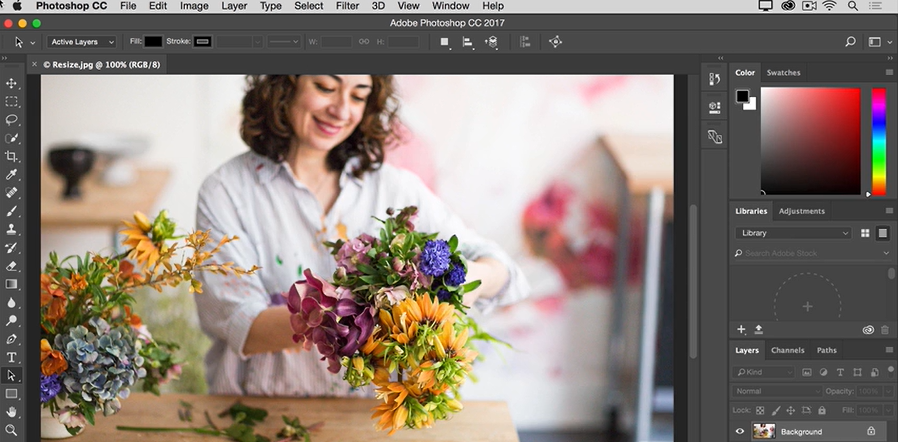Open the Active Layers dropdown
The width and height of the screenshot is (898, 442).
coord(81,42)
